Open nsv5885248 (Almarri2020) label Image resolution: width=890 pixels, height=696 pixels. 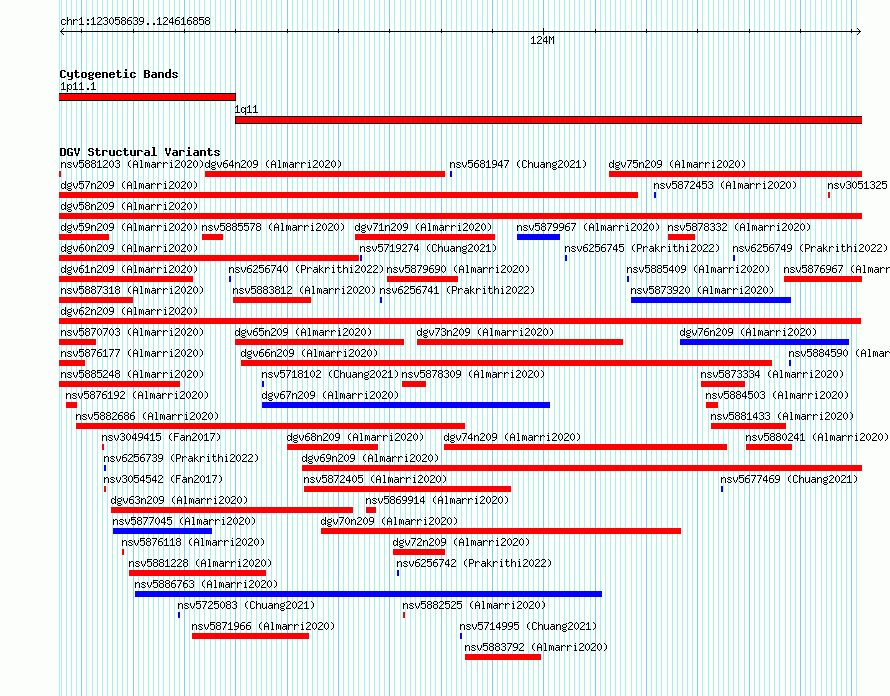(x=132, y=374)
